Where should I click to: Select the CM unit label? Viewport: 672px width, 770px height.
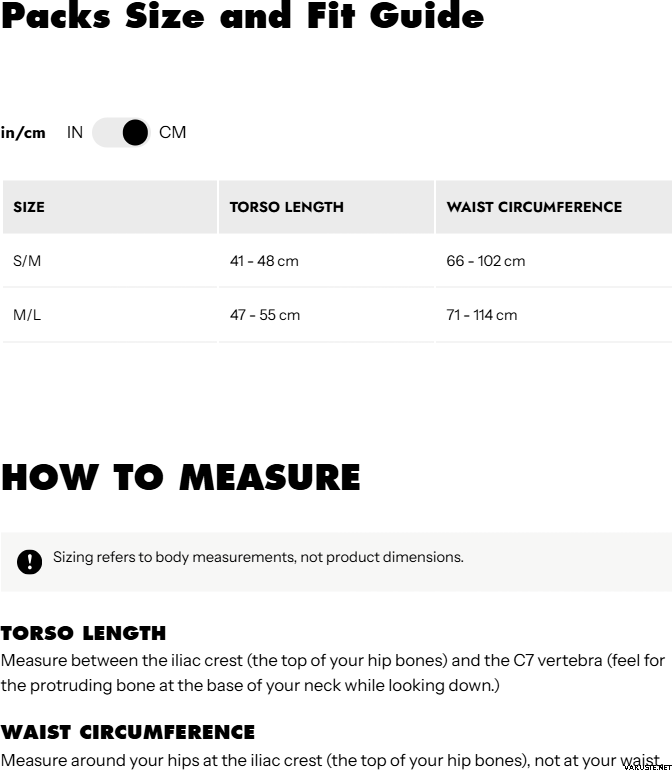tap(172, 133)
